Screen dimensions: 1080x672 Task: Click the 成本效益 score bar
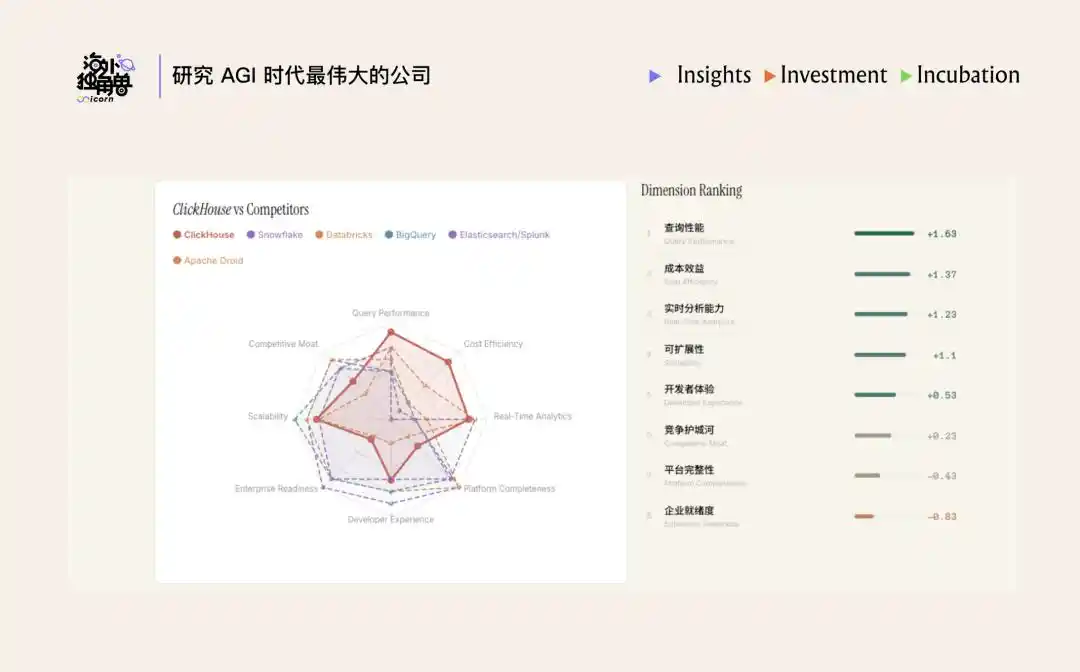click(x=882, y=274)
